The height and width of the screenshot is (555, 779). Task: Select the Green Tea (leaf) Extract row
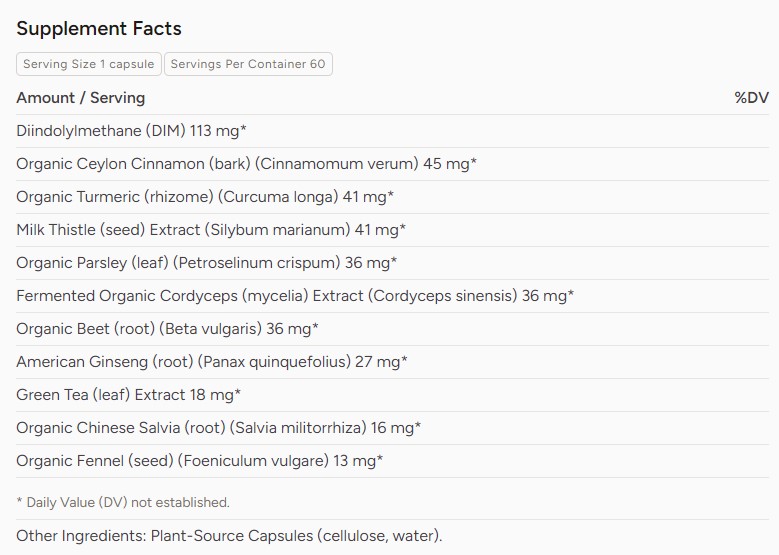(128, 395)
